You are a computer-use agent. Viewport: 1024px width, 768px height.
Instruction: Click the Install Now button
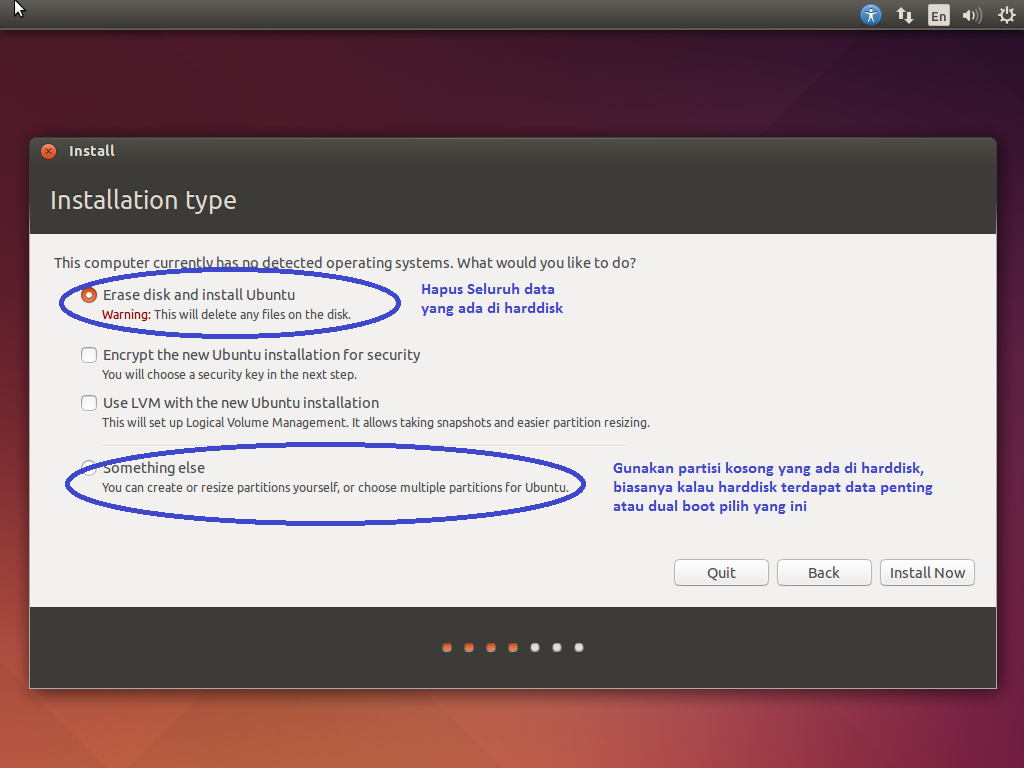point(927,572)
